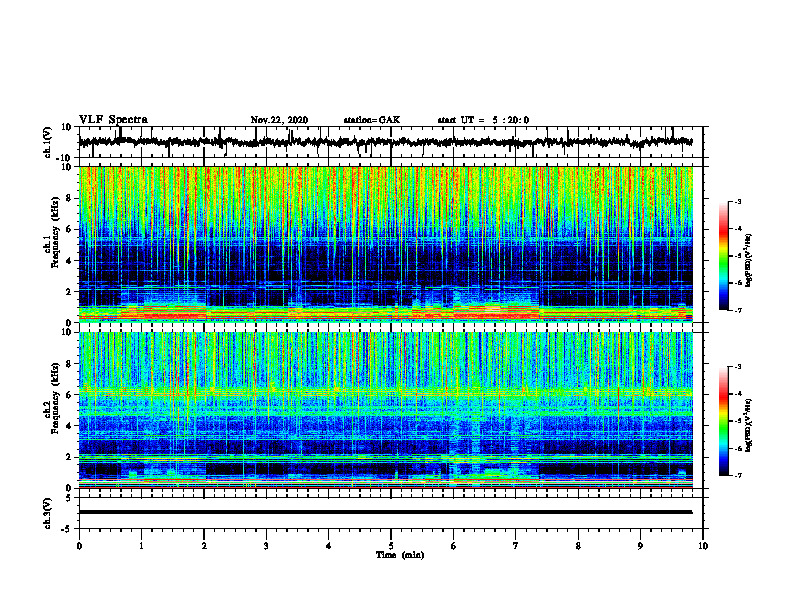The width and height of the screenshot is (792, 612).
Task: Click the "Time (min)" axis label
Action: (400, 555)
